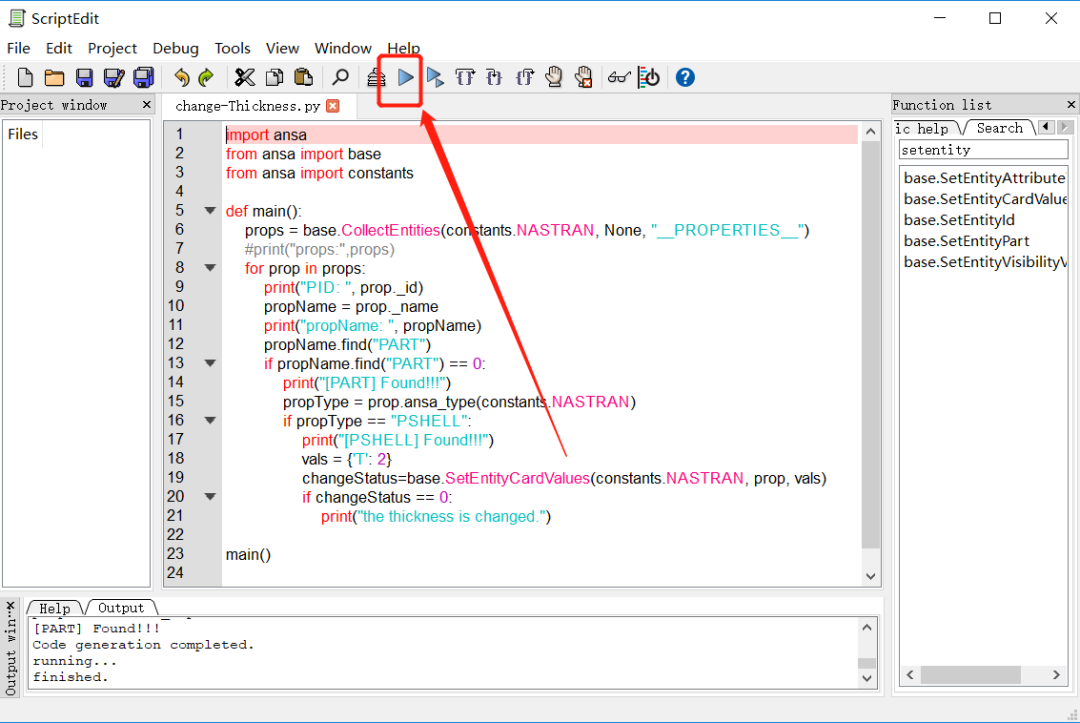Collapse fold arrow at line 13
The image size is (1080, 723).
(210, 363)
